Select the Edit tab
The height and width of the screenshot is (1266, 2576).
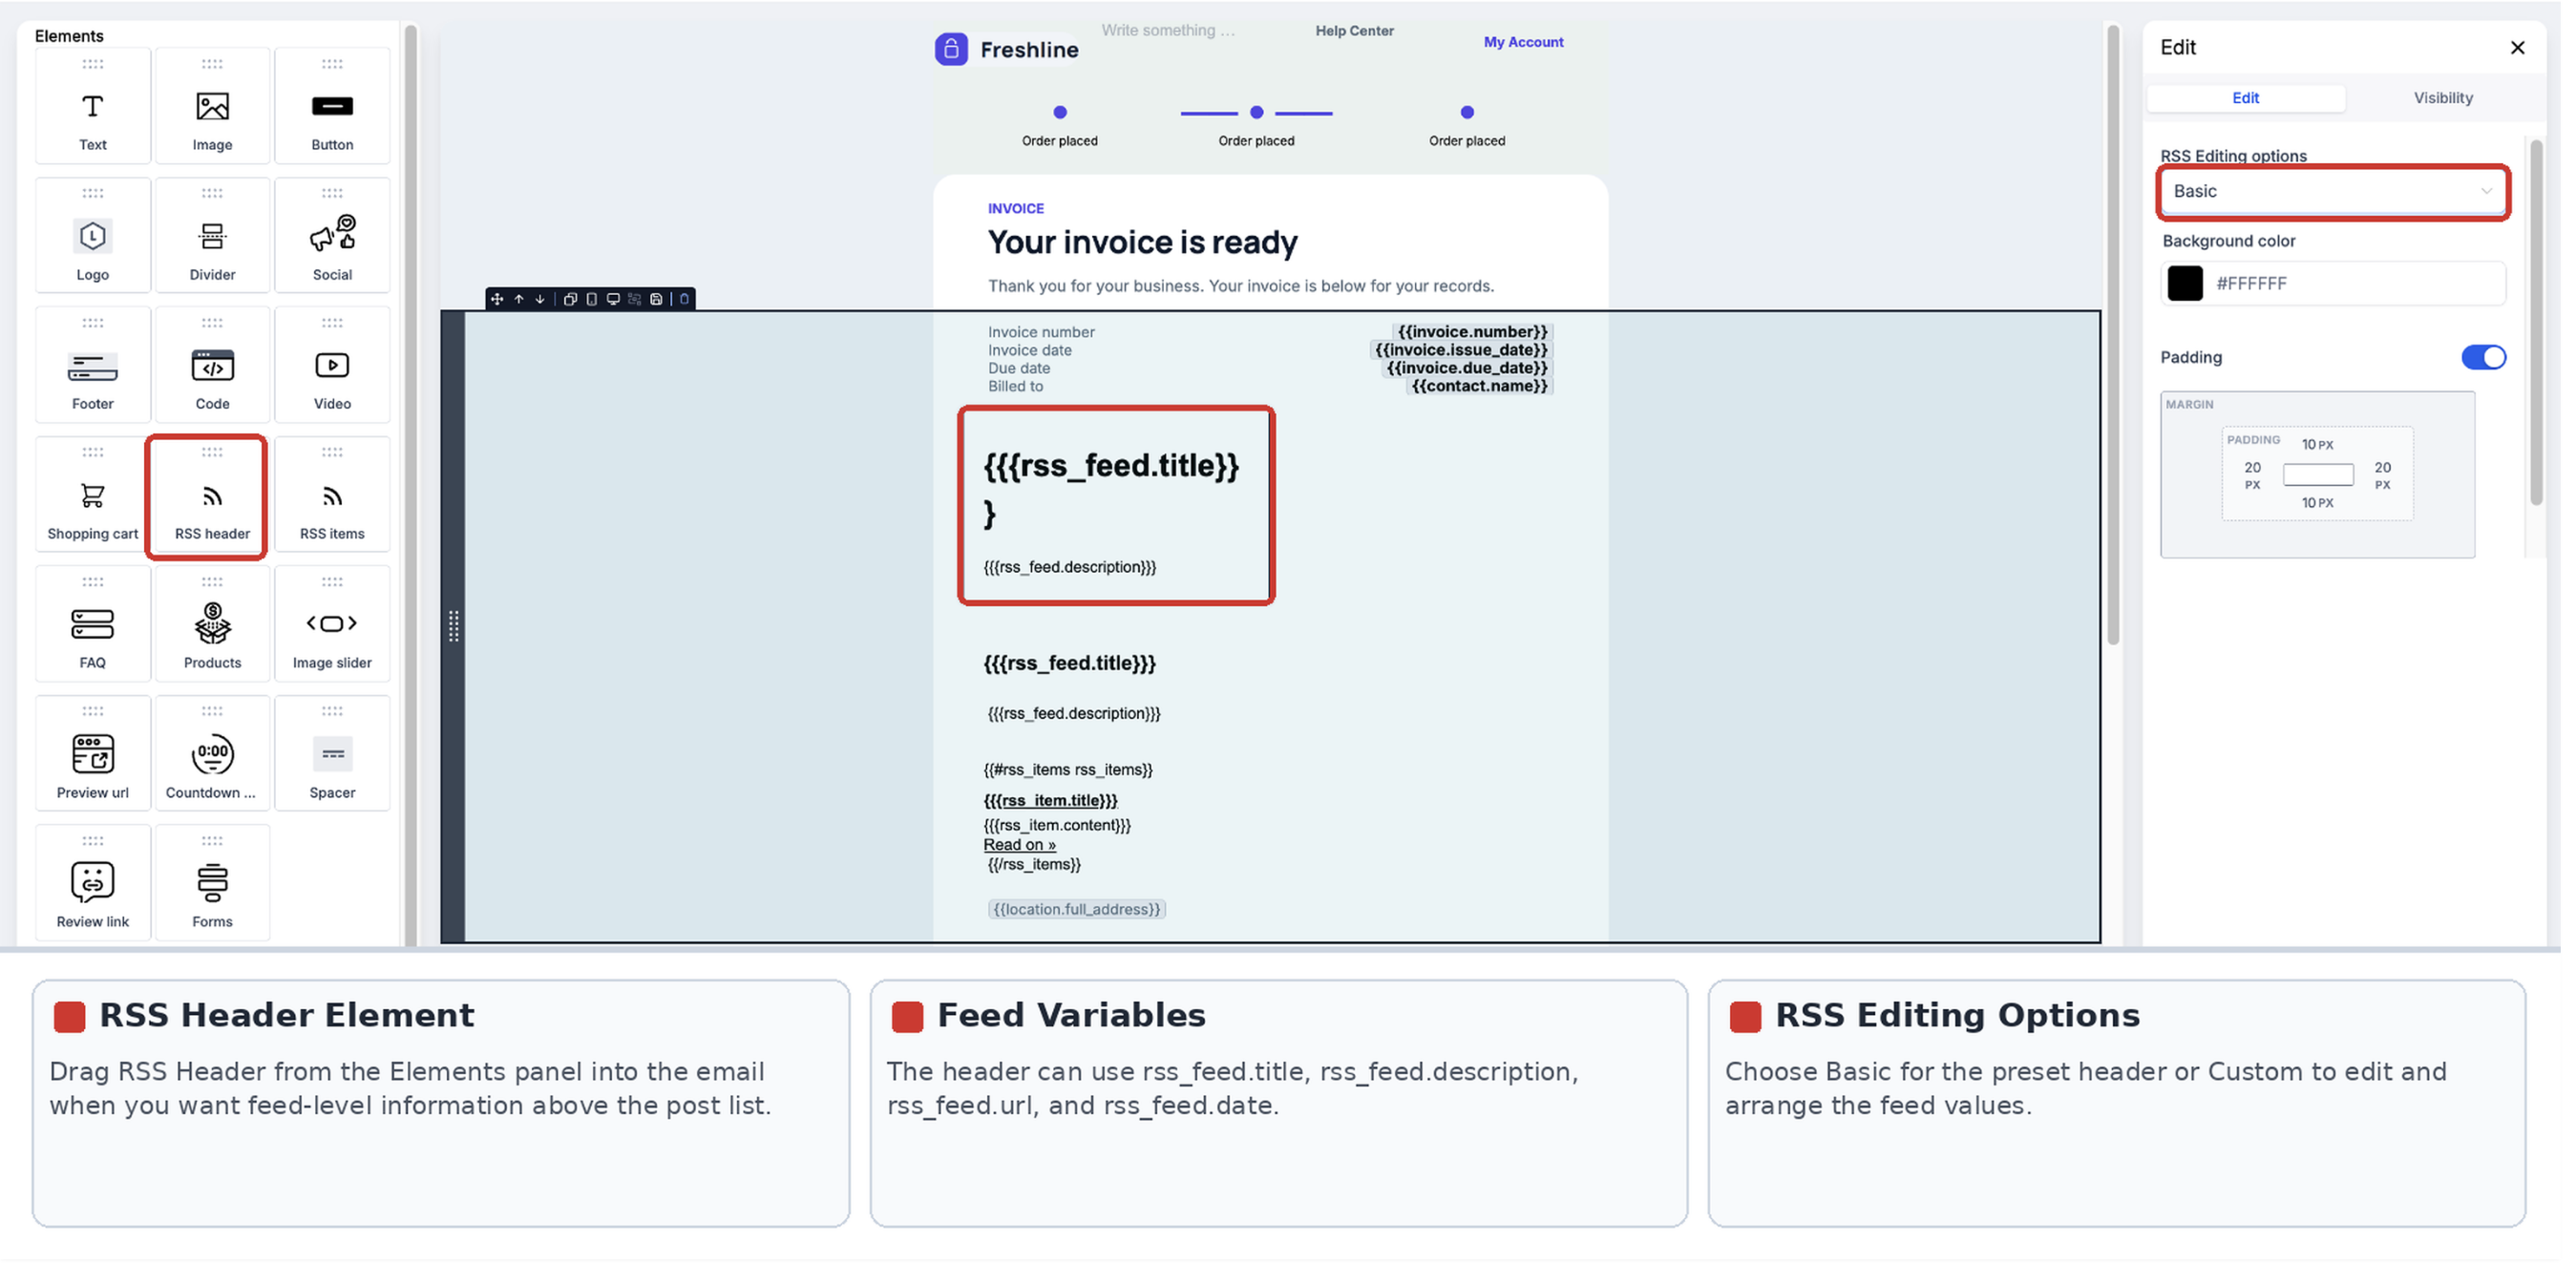(x=2259, y=98)
